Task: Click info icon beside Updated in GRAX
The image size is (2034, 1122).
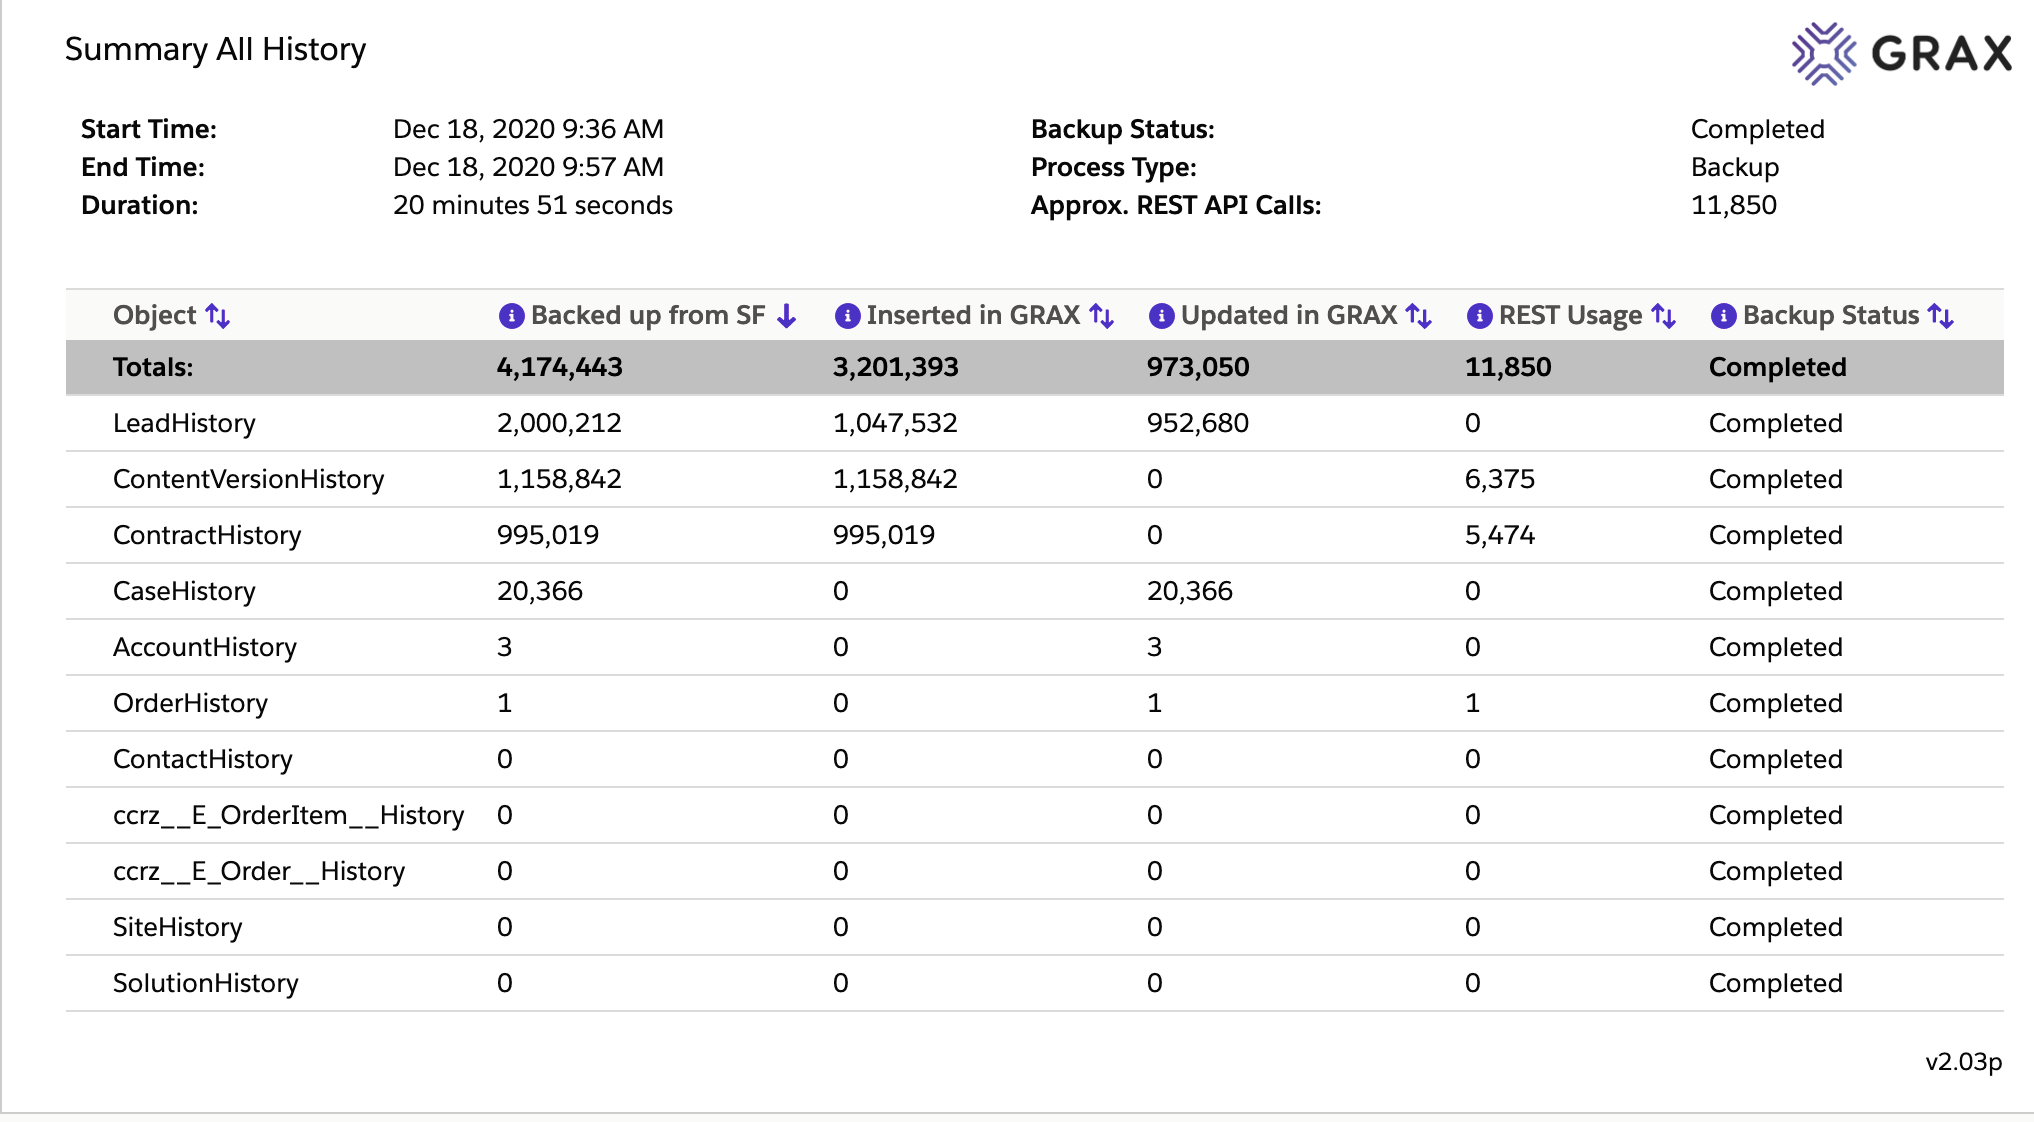Action: click(1161, 316)
